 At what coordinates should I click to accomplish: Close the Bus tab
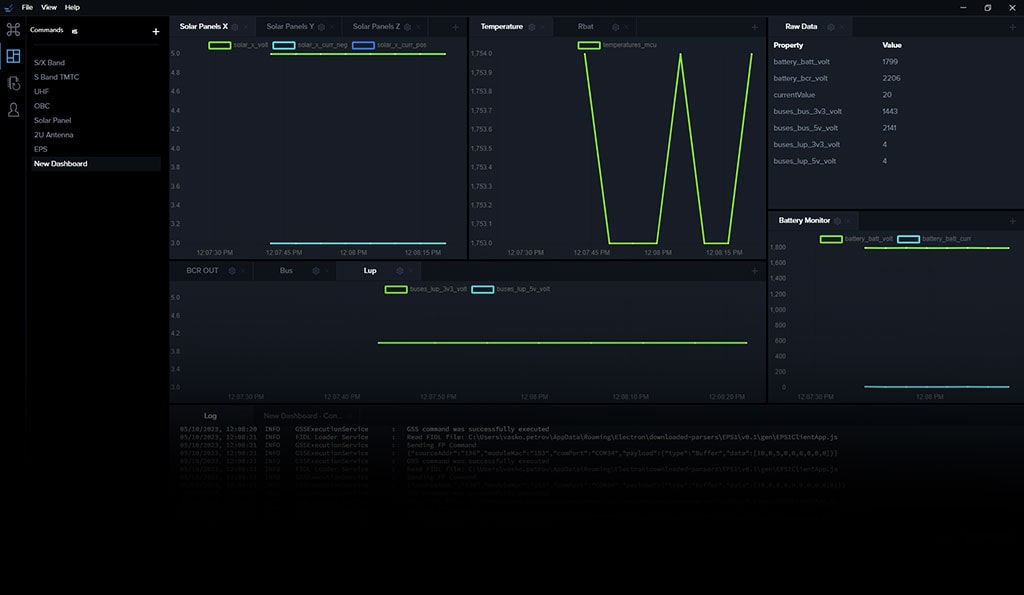click(327, 270)
